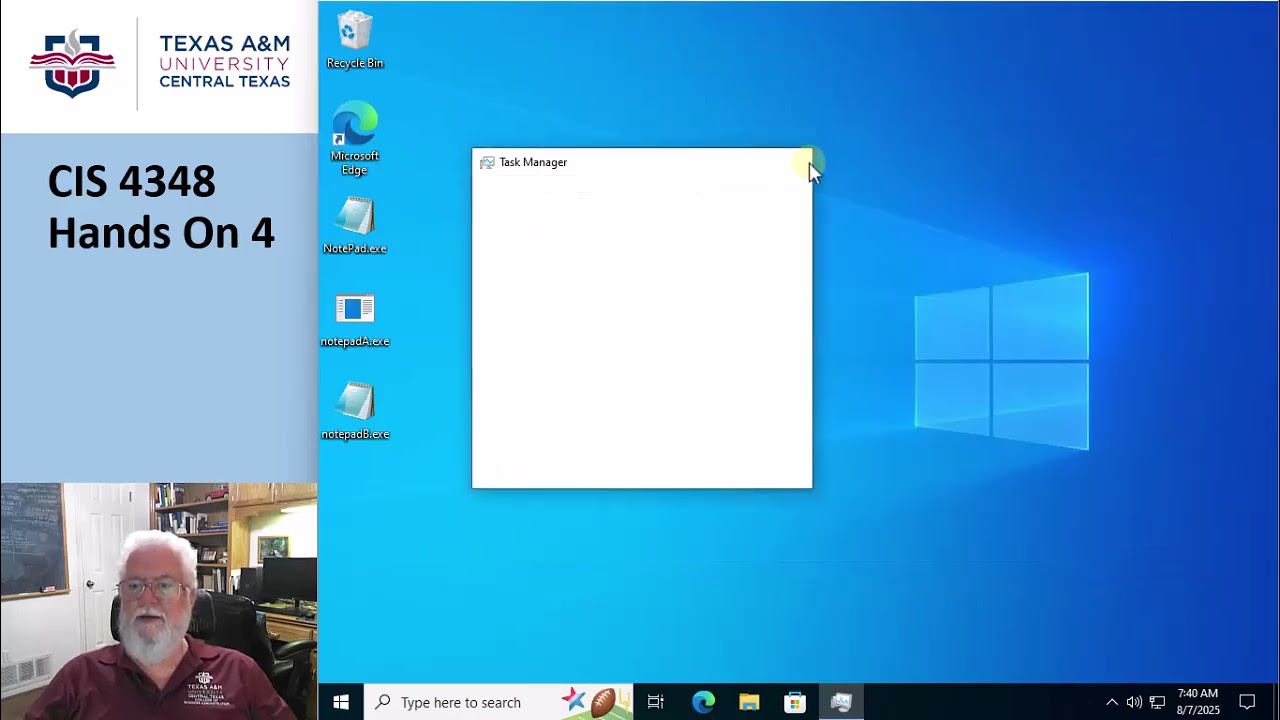Viewport: 1280px width, 720px height.
Task: Launch the Microsoft Edge desktop shortcut
Action: [354, 138]
